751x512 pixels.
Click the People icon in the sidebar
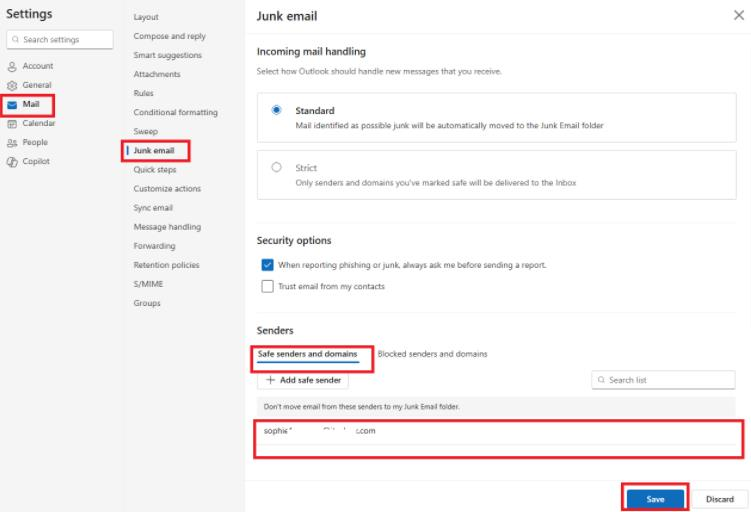click(x=12, y=143)
